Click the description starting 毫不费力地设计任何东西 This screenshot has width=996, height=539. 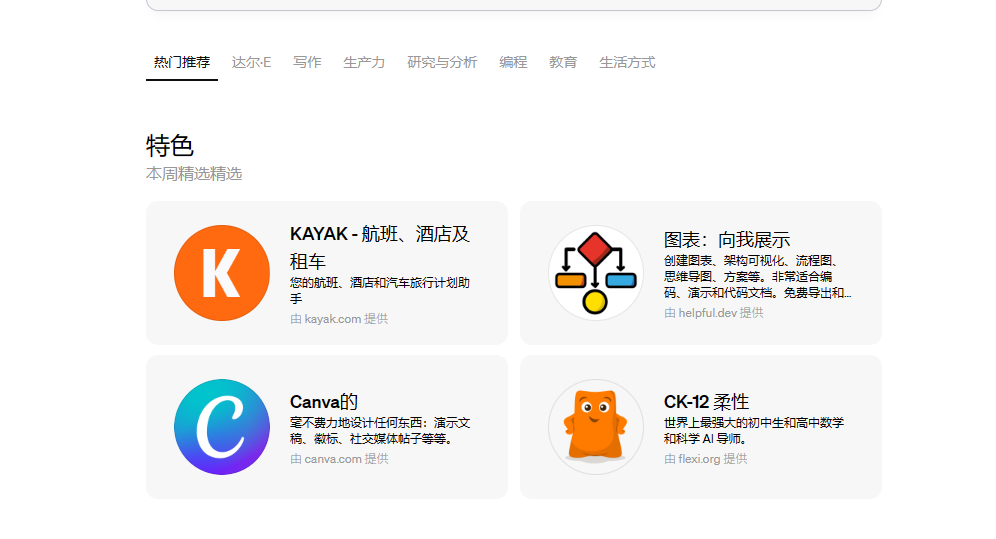pos(380,430)
